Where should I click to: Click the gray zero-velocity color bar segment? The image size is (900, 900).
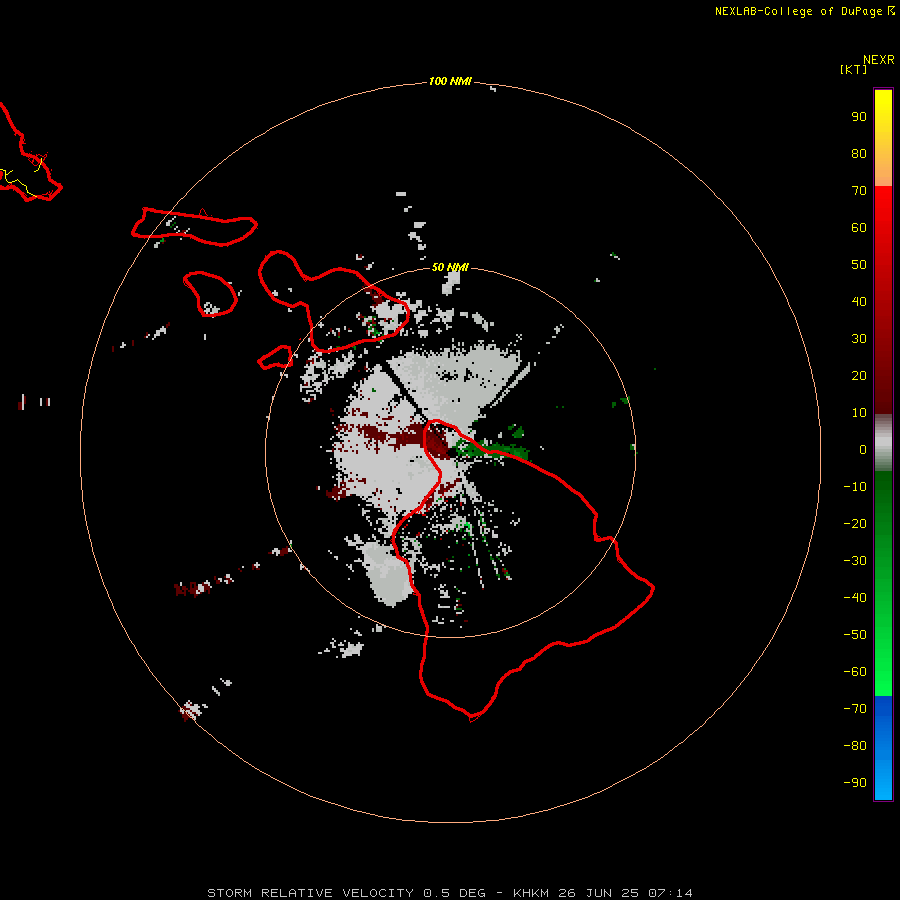pyautogui.click(x=883, y=443)
